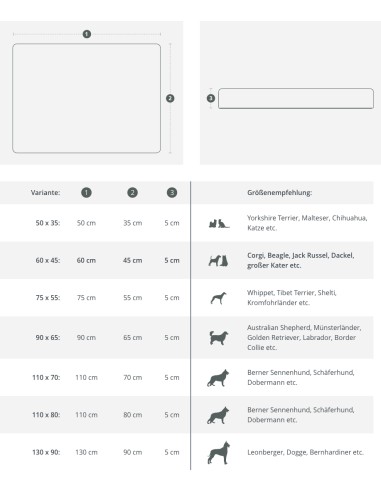The image size is (381, 492).
Task: Click the Größenempfehlung header text
Action: click(280, 193)
